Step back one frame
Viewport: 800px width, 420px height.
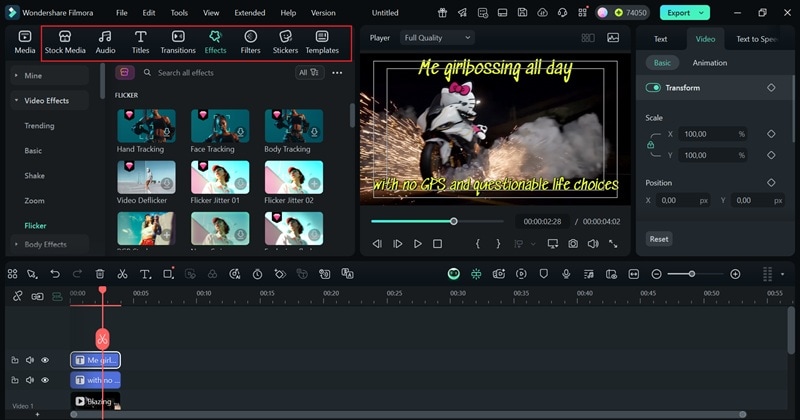tap(377, 244)
